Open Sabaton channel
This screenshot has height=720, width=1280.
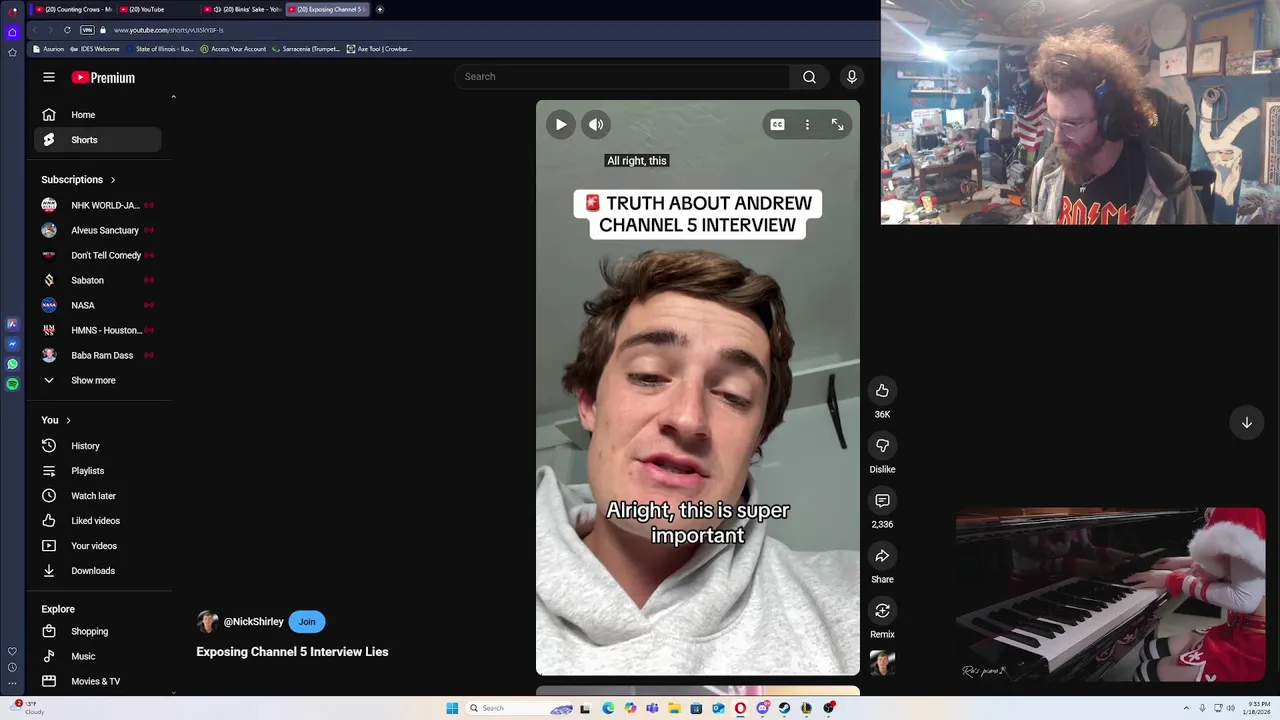(97, 280)
